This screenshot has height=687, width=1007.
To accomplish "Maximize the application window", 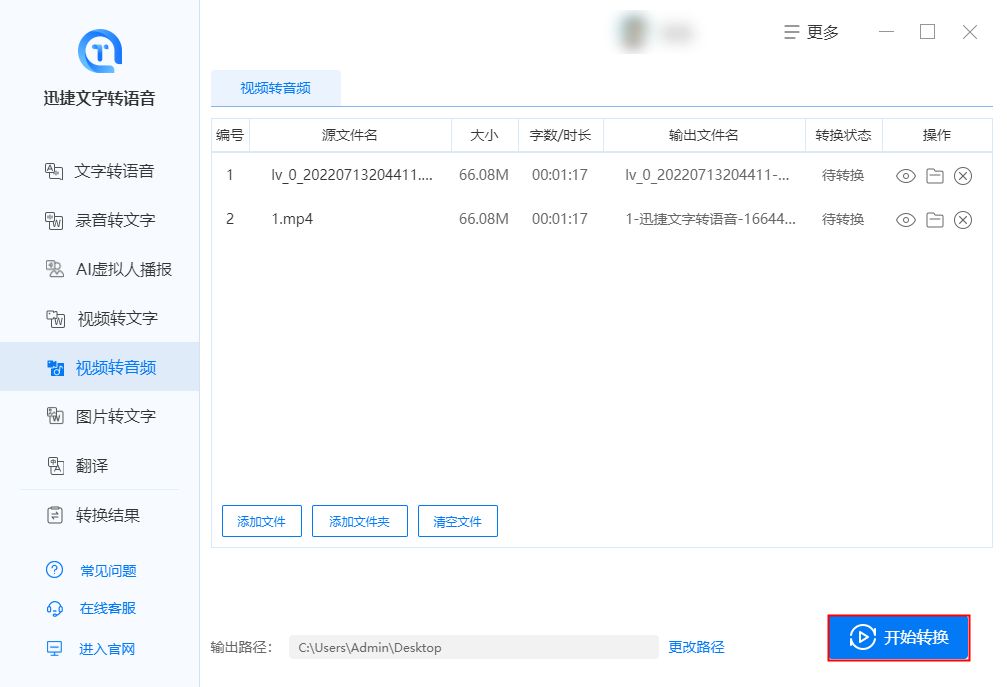I will [x=927, y=31].
